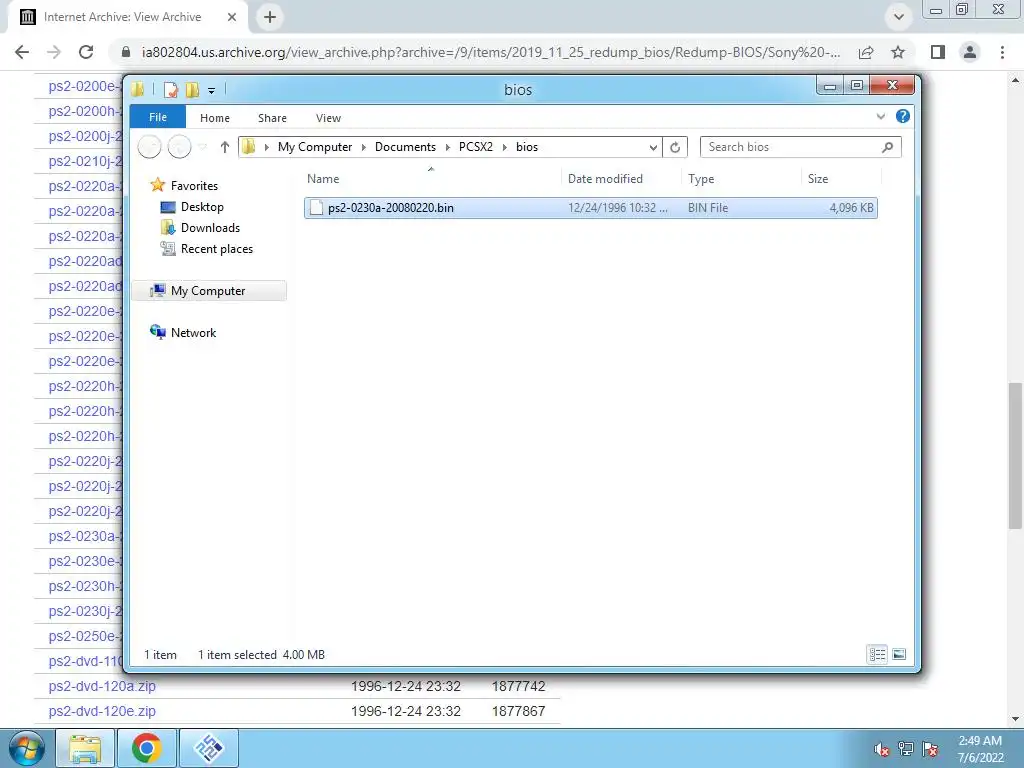Viewport: 1024px width, 768px height.
Task: Bookmark this page with the star
Action: (x=898, y=52)
